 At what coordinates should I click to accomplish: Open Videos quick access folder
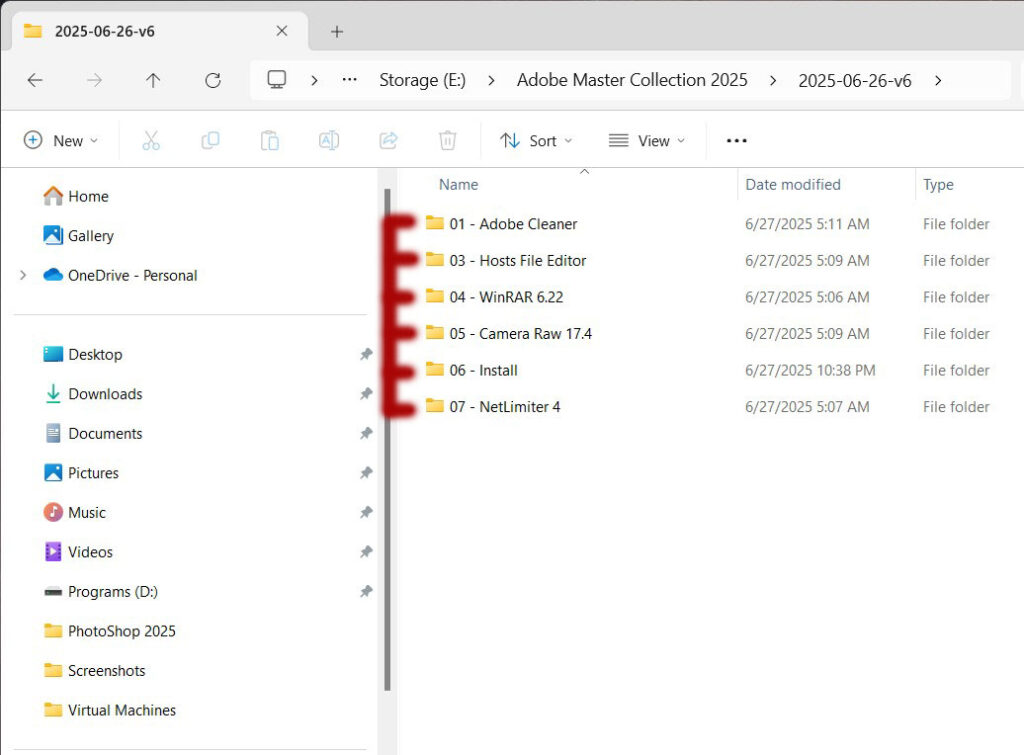[x=78, y=552]
